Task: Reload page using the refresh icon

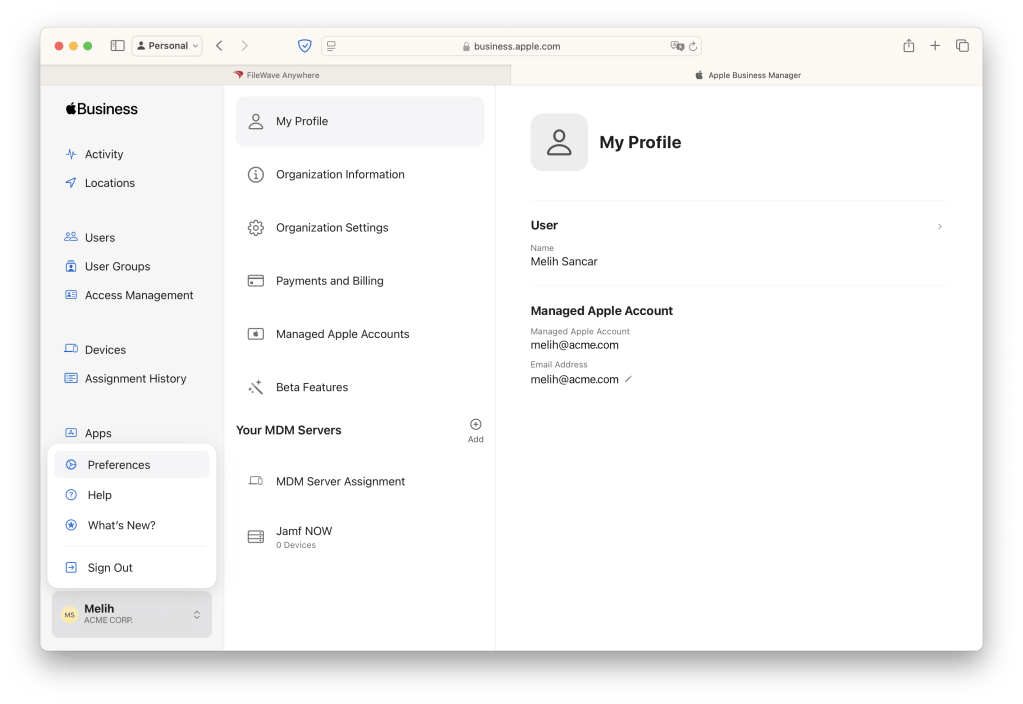Action: point(693,46)
